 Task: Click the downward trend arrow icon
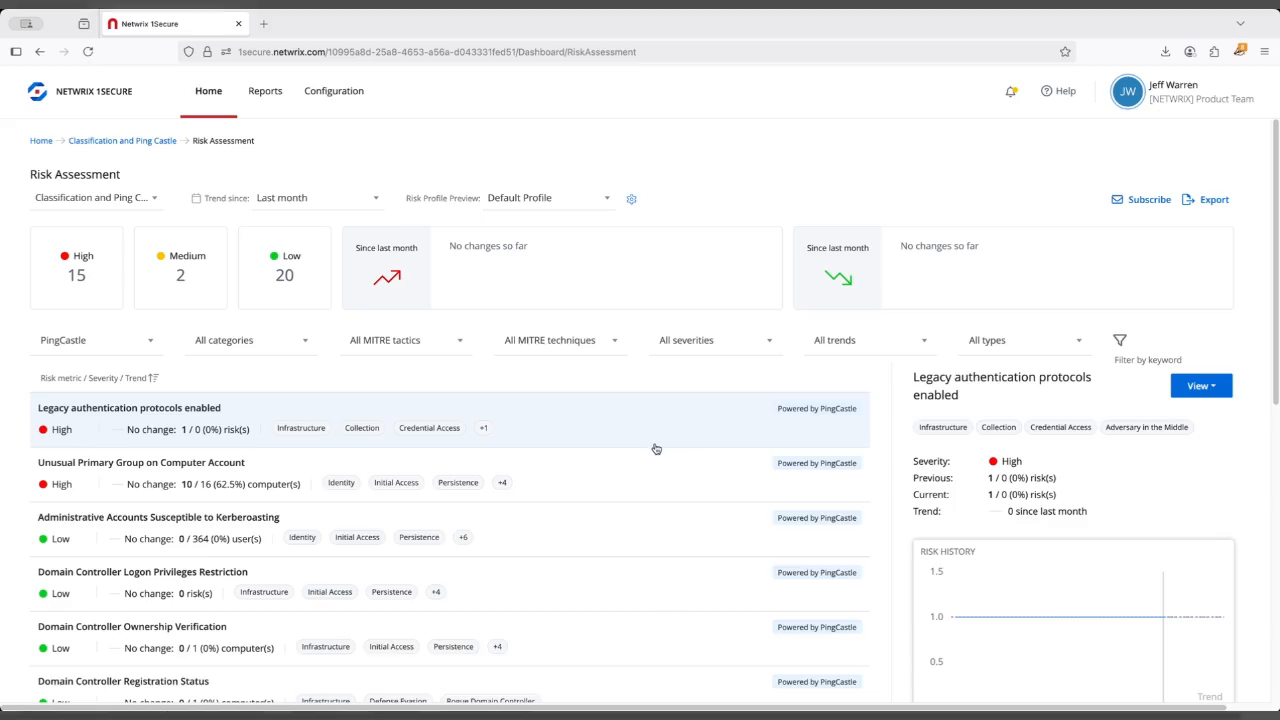[838, 278]
